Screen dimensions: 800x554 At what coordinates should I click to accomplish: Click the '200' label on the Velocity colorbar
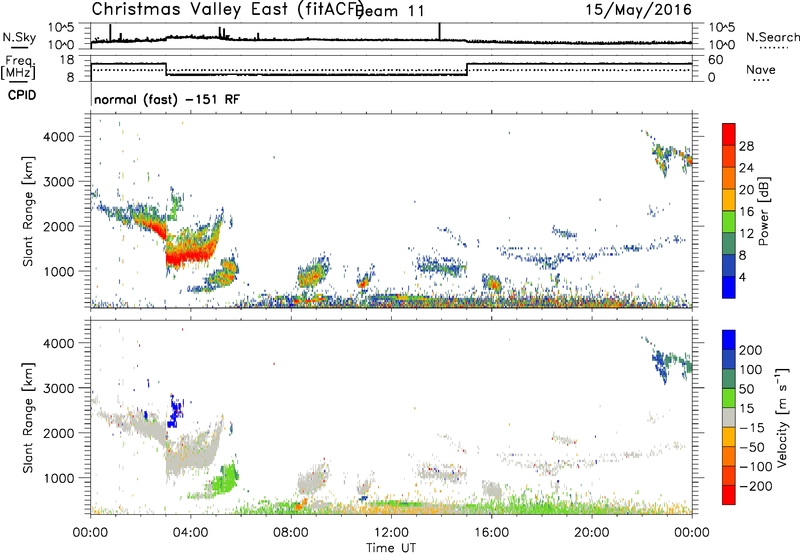coord(751,350)
